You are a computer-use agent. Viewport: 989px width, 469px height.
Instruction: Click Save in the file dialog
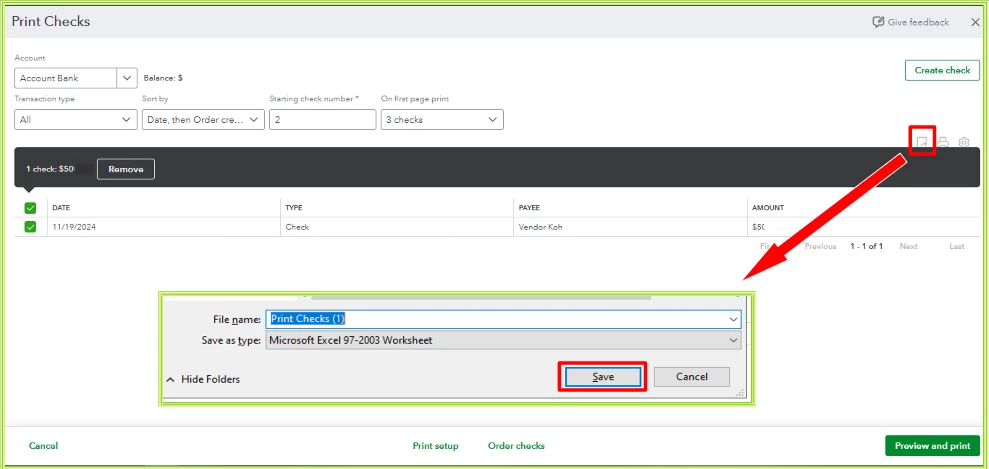[603, 377]
